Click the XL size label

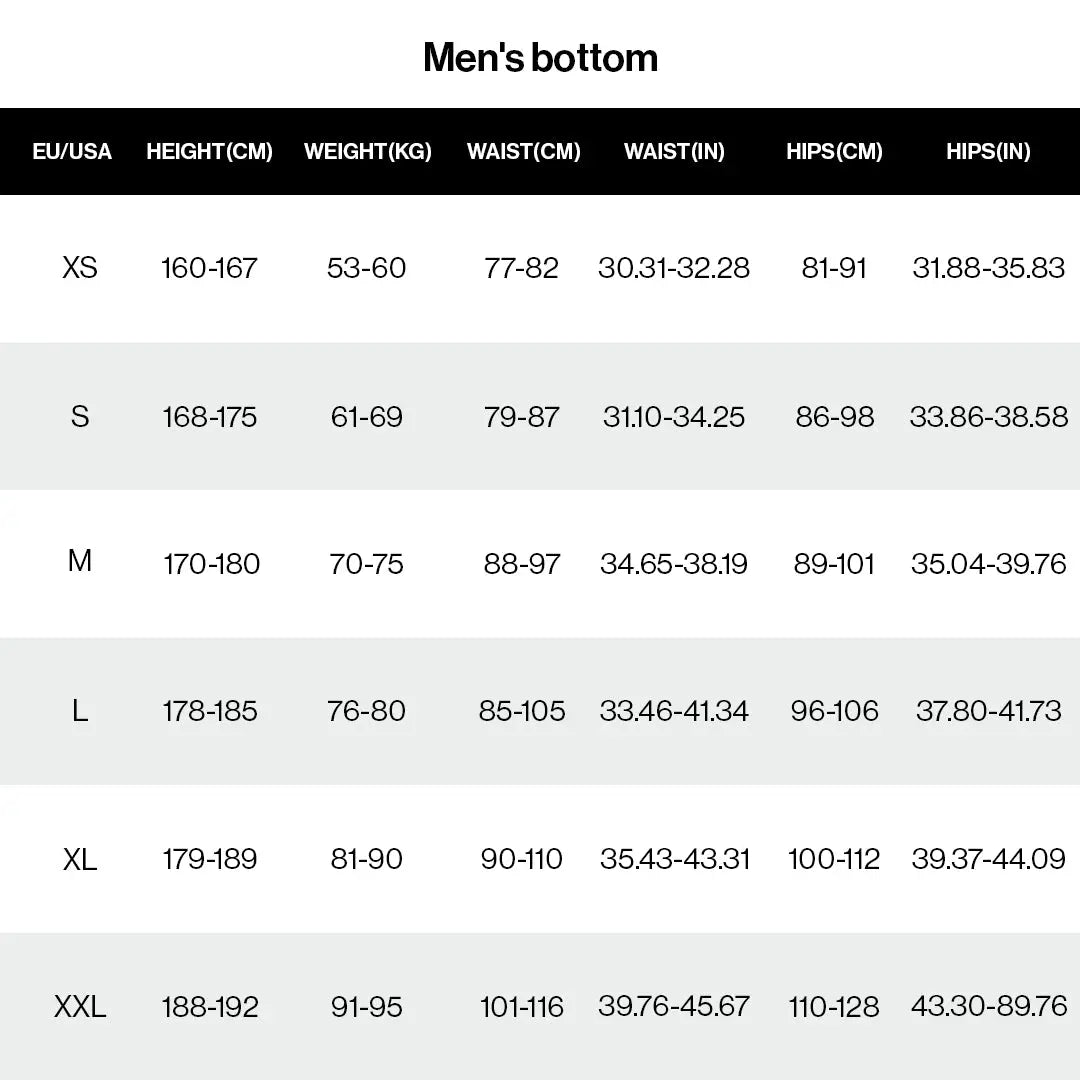(x=80, y=859)
